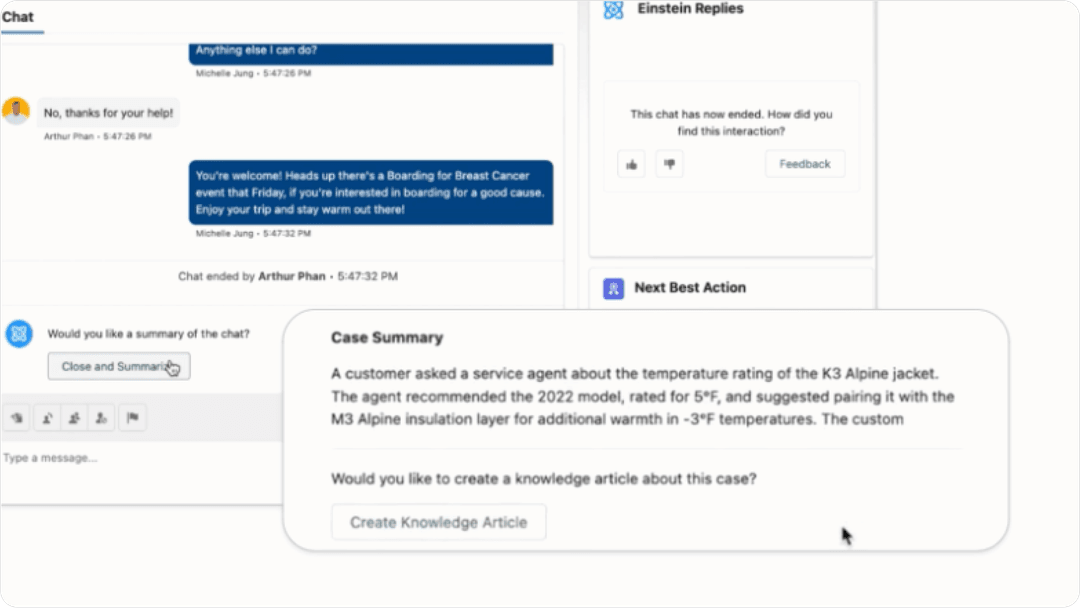The height and width of the screenshot is (608, 1080).
Task: Give a thumbs down rating on the interaction
Action: tap(669, 163)
